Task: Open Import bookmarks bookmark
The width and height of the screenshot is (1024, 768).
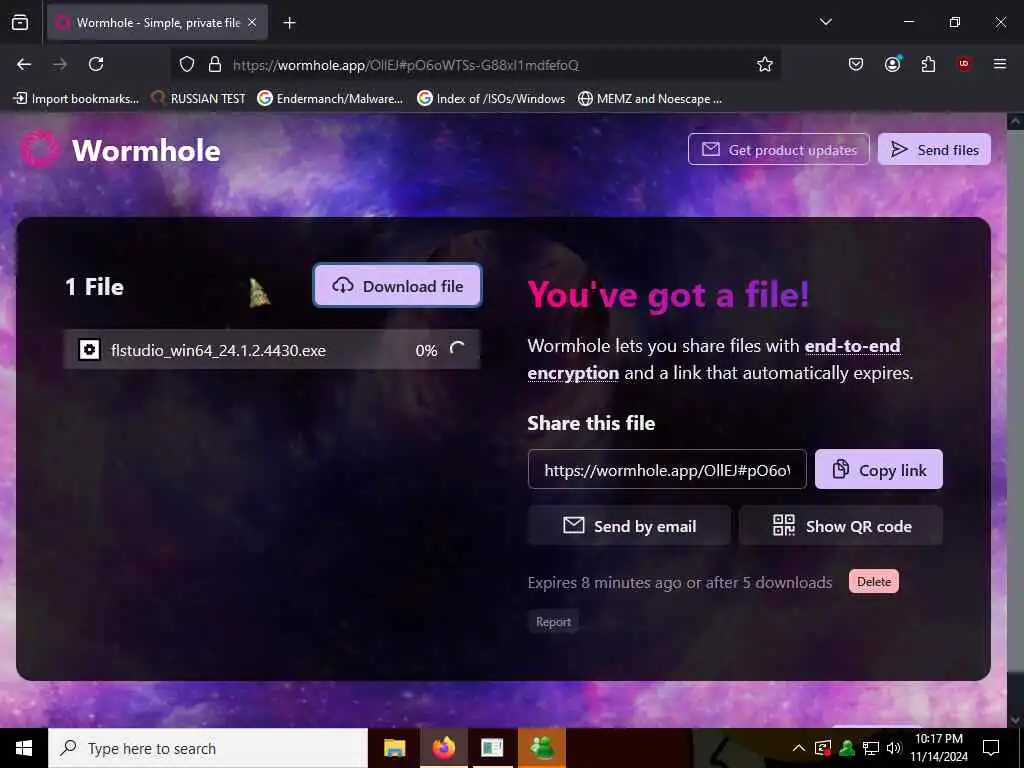Action: tap(76, 99)
